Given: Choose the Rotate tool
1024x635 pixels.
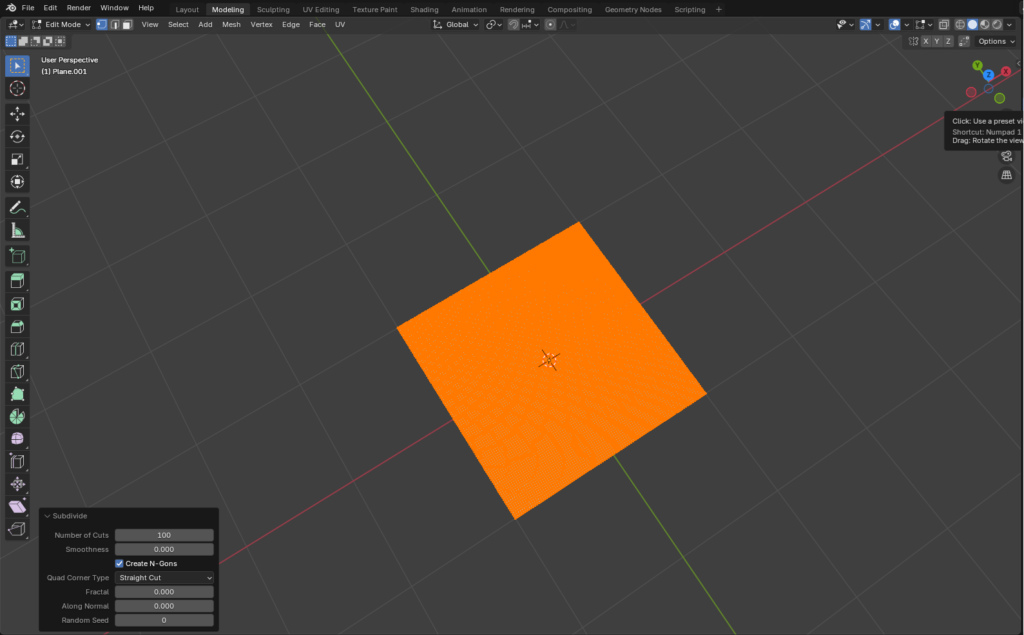Looking at the screenshot, I should click(x=18, y=137).
